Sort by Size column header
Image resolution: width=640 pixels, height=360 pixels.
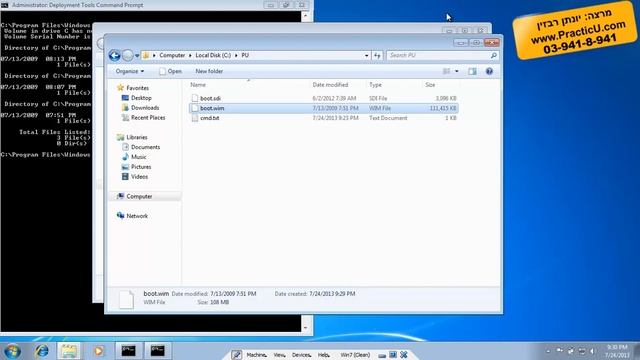click(x=430, y=85)
